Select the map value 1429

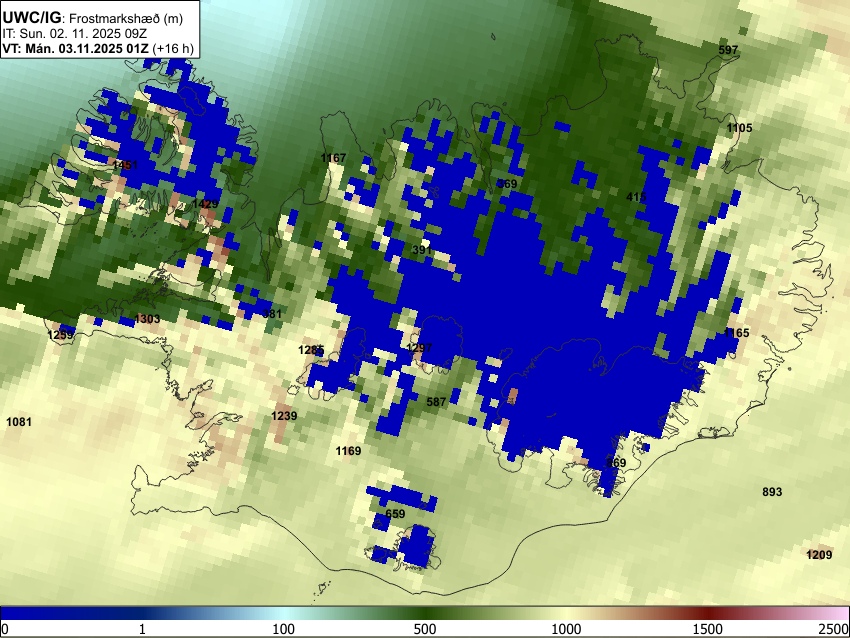pos(205,204)
